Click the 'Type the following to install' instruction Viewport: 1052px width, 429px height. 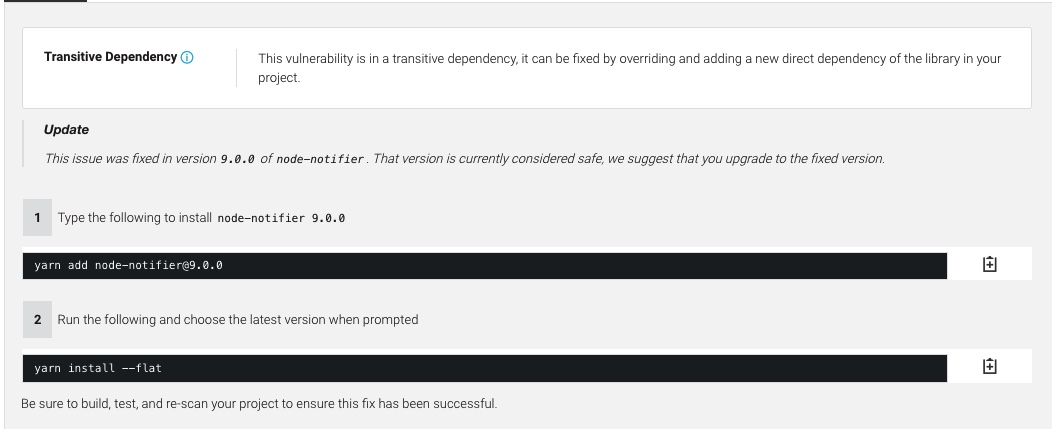pos(135,218)
